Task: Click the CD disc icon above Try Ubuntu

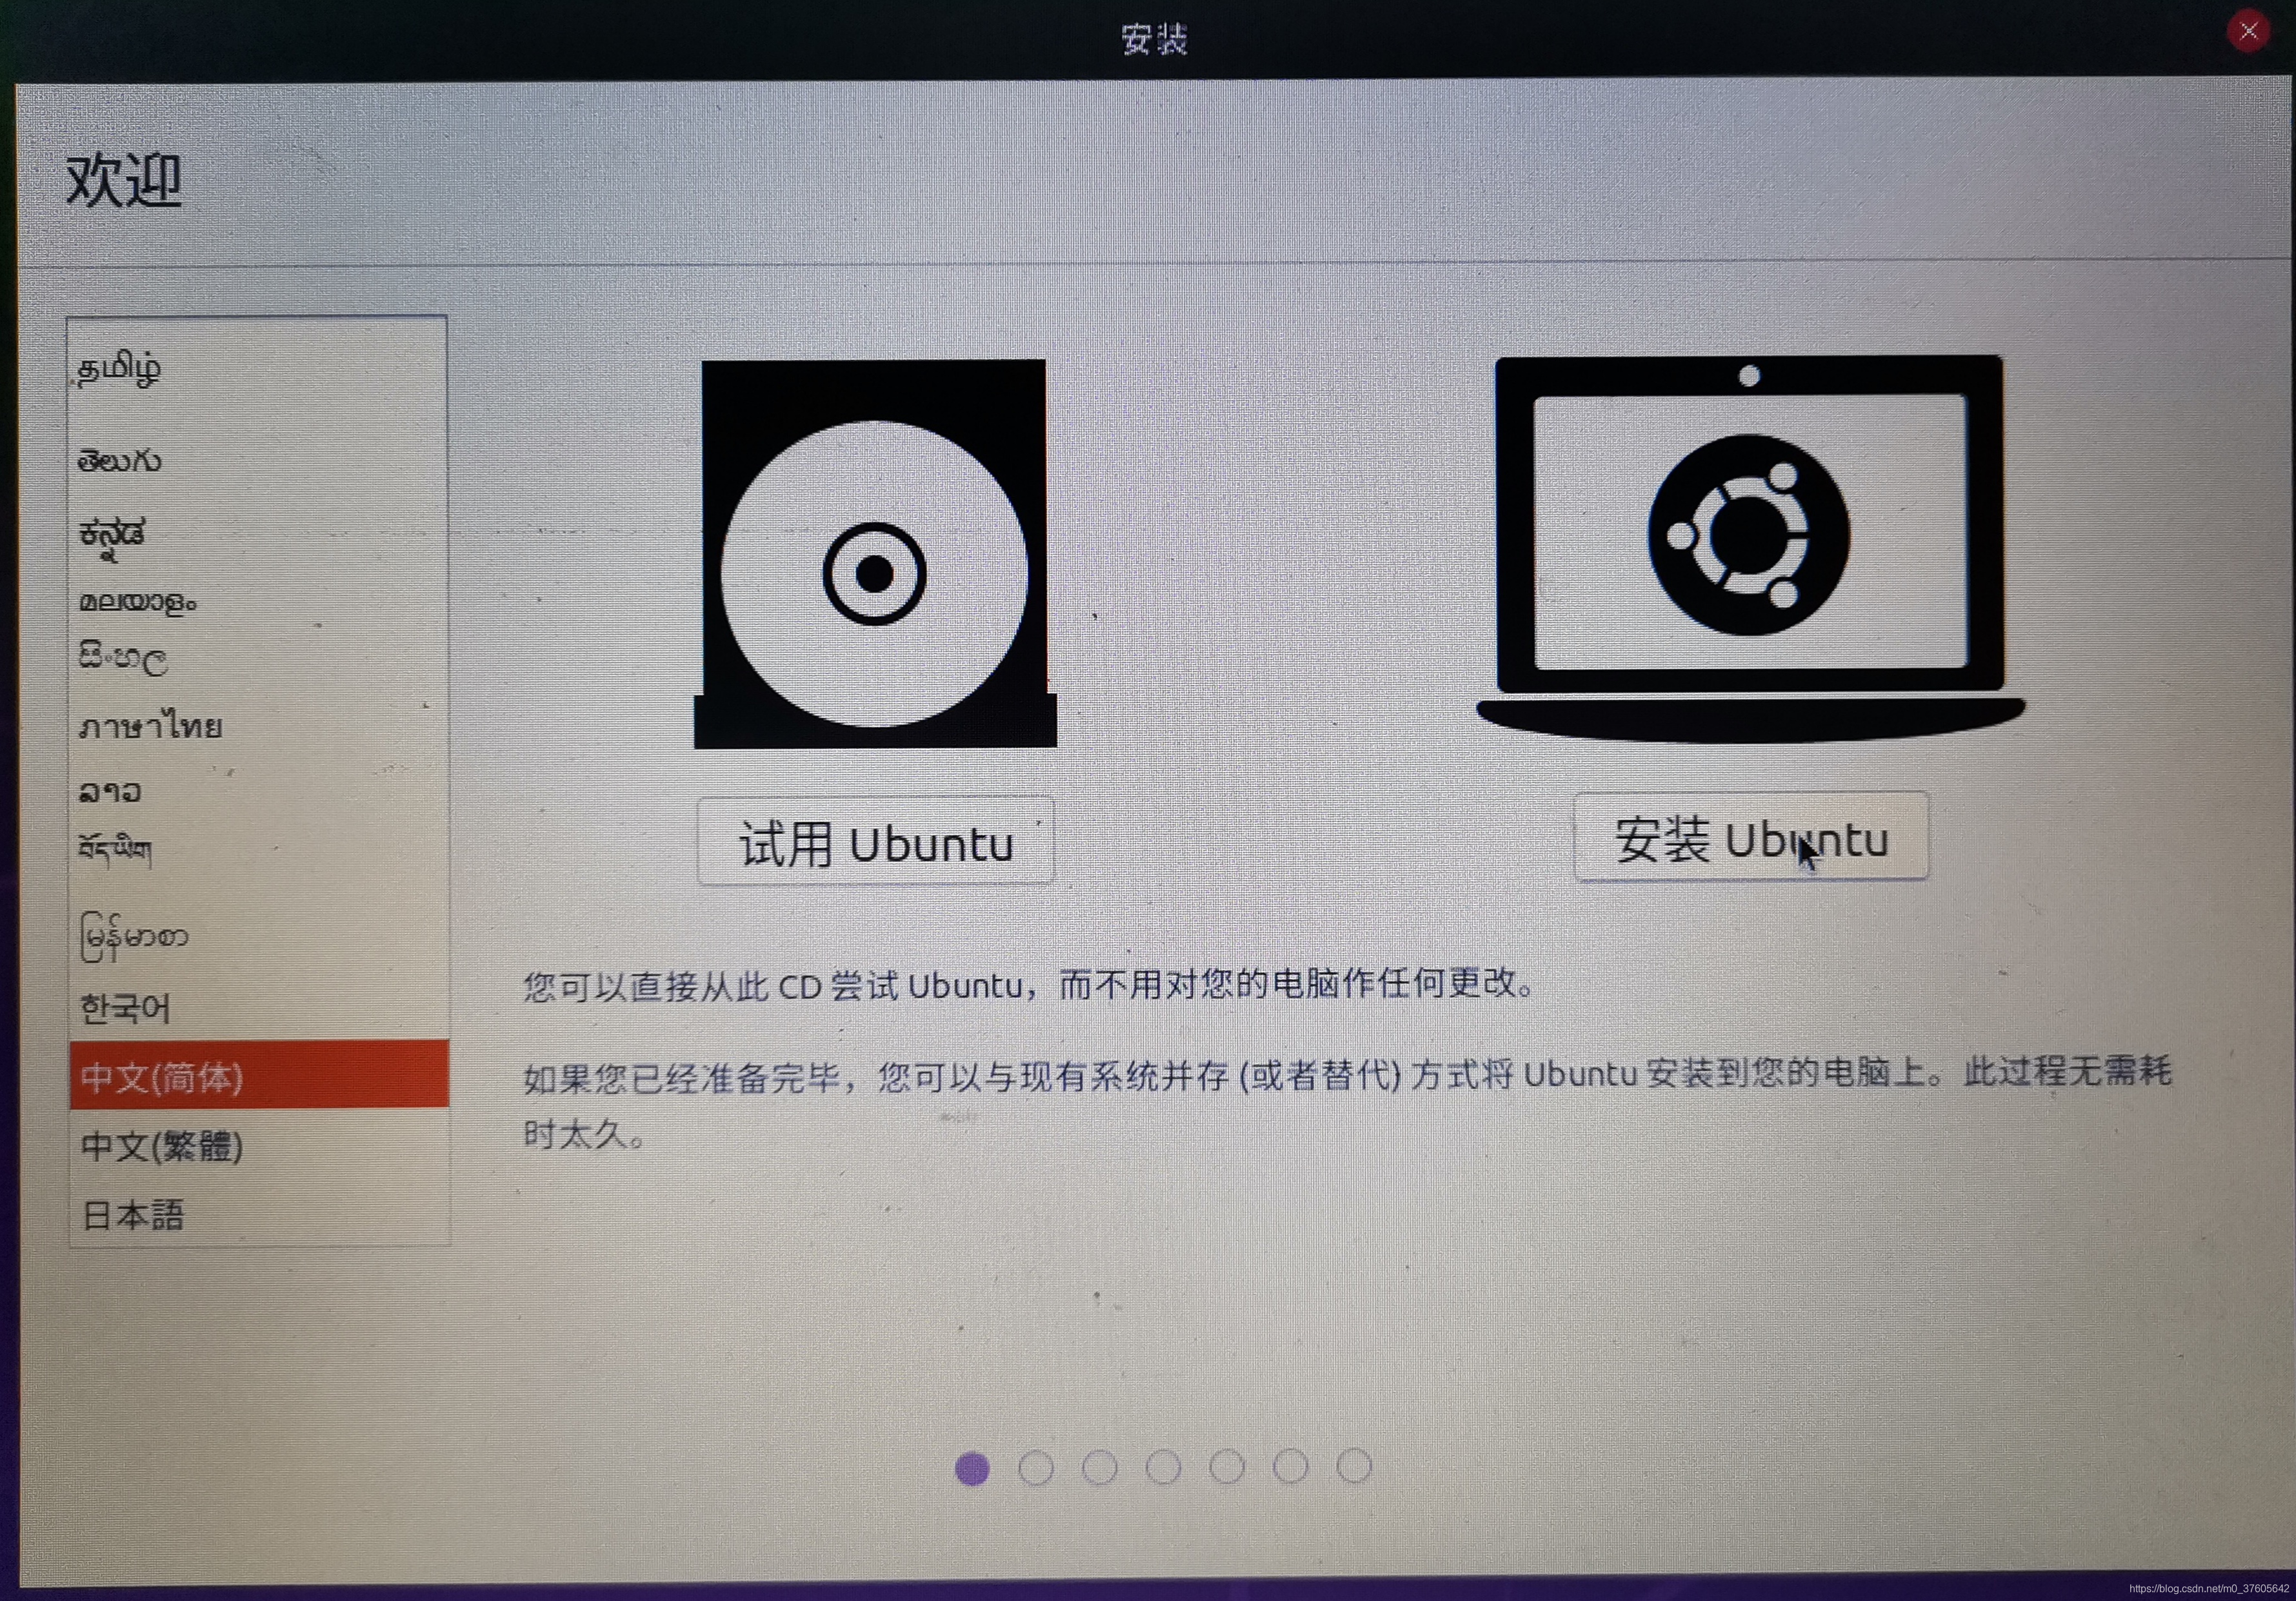Action: (x=875, y=553)
